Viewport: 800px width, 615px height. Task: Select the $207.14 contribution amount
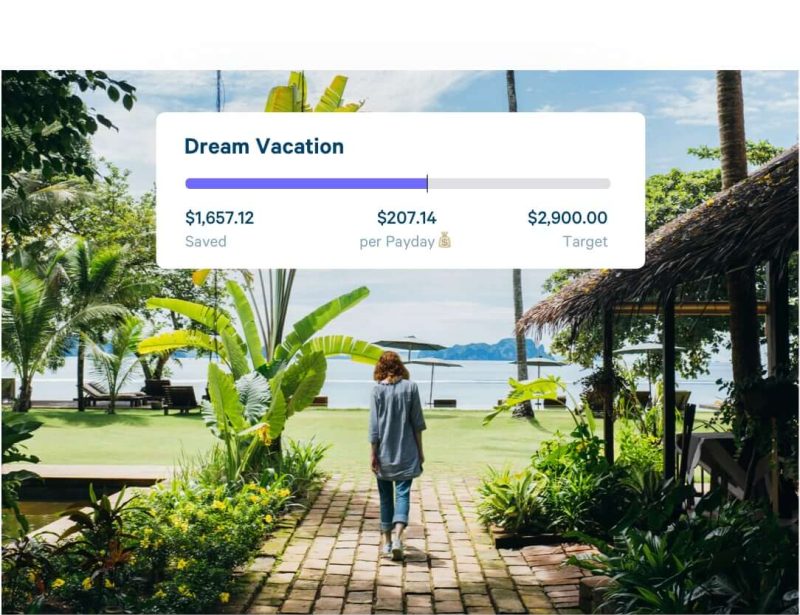point(406,217)
